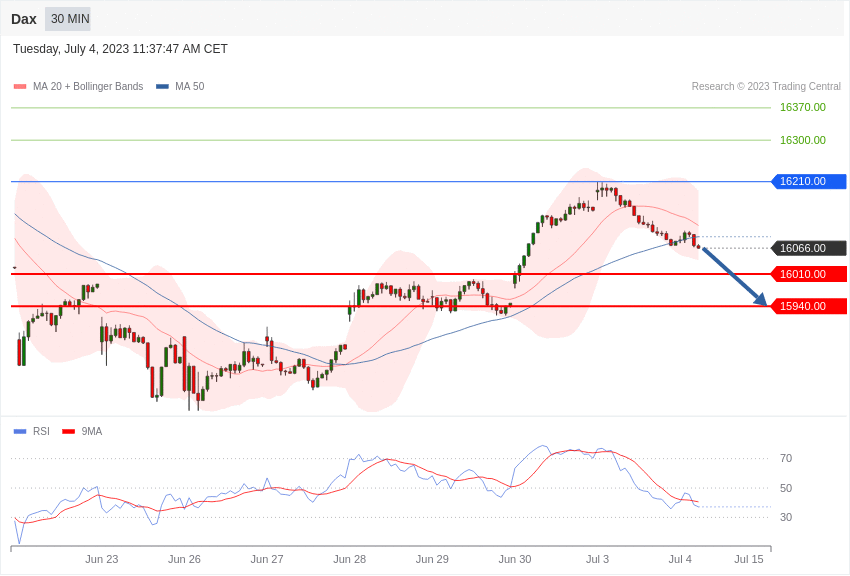The width and height of the screenshot is (850, 576).
Task: Click the RSI blue legend swatch
Action: (20, 432)
